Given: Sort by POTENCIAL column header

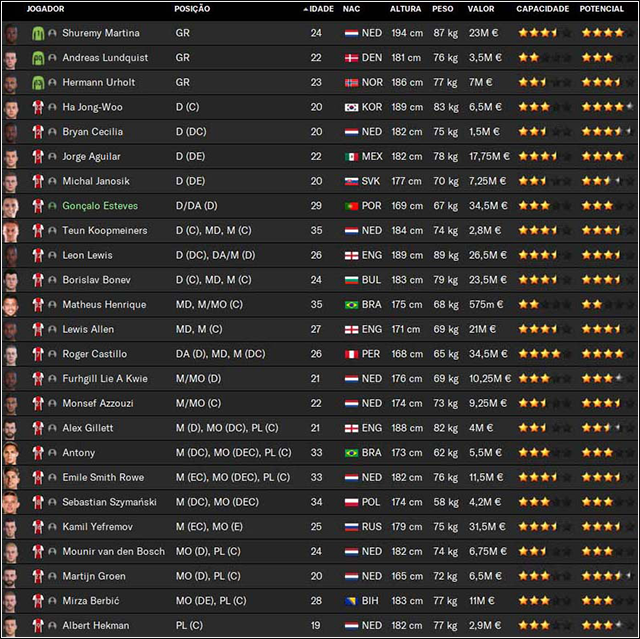Looking at the screenshot, I should 602,9.
